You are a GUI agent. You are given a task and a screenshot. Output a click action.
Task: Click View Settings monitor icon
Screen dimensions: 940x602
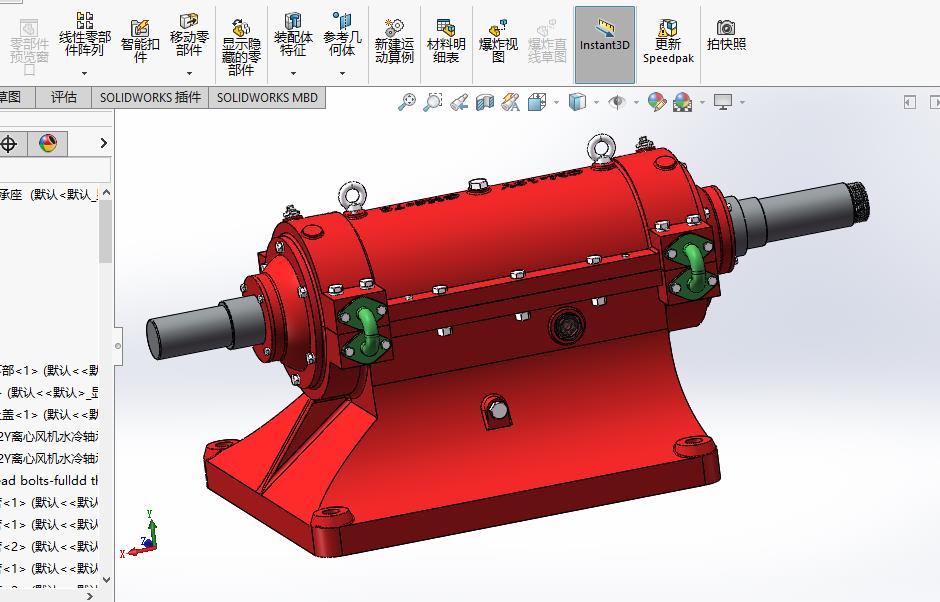point(723,102)
